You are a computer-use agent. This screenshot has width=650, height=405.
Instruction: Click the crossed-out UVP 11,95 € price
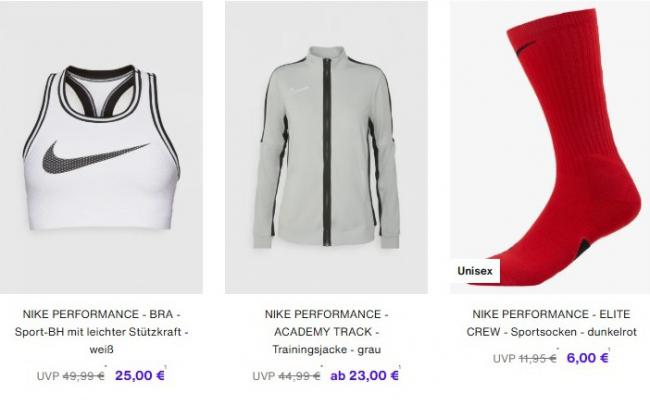[x=524, y=358]
